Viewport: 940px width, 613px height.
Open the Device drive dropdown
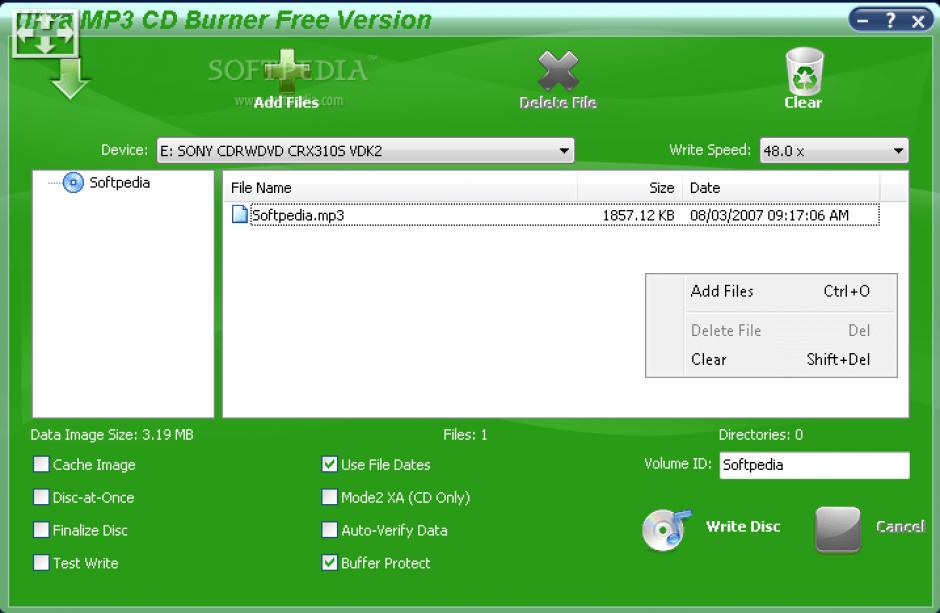point(365,150)
